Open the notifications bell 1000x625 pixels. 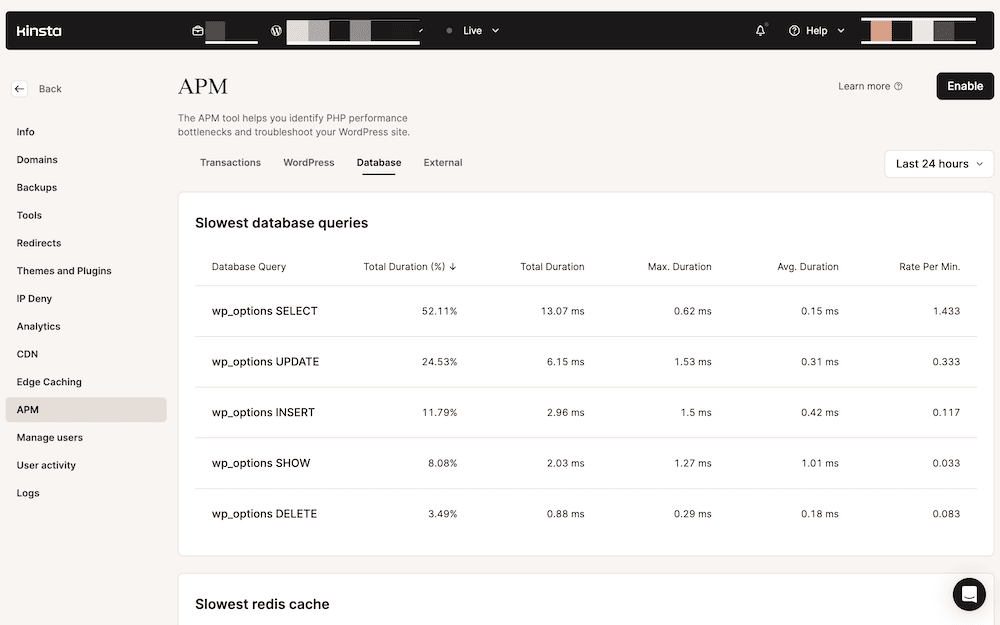[x=760, y=30]
